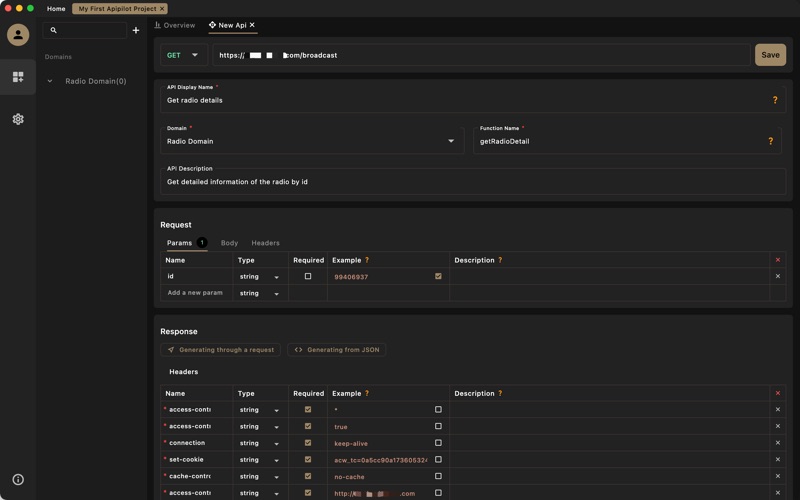Click the no-cache example value
This screenshot has width=800, height=500.
coord(349,477)
